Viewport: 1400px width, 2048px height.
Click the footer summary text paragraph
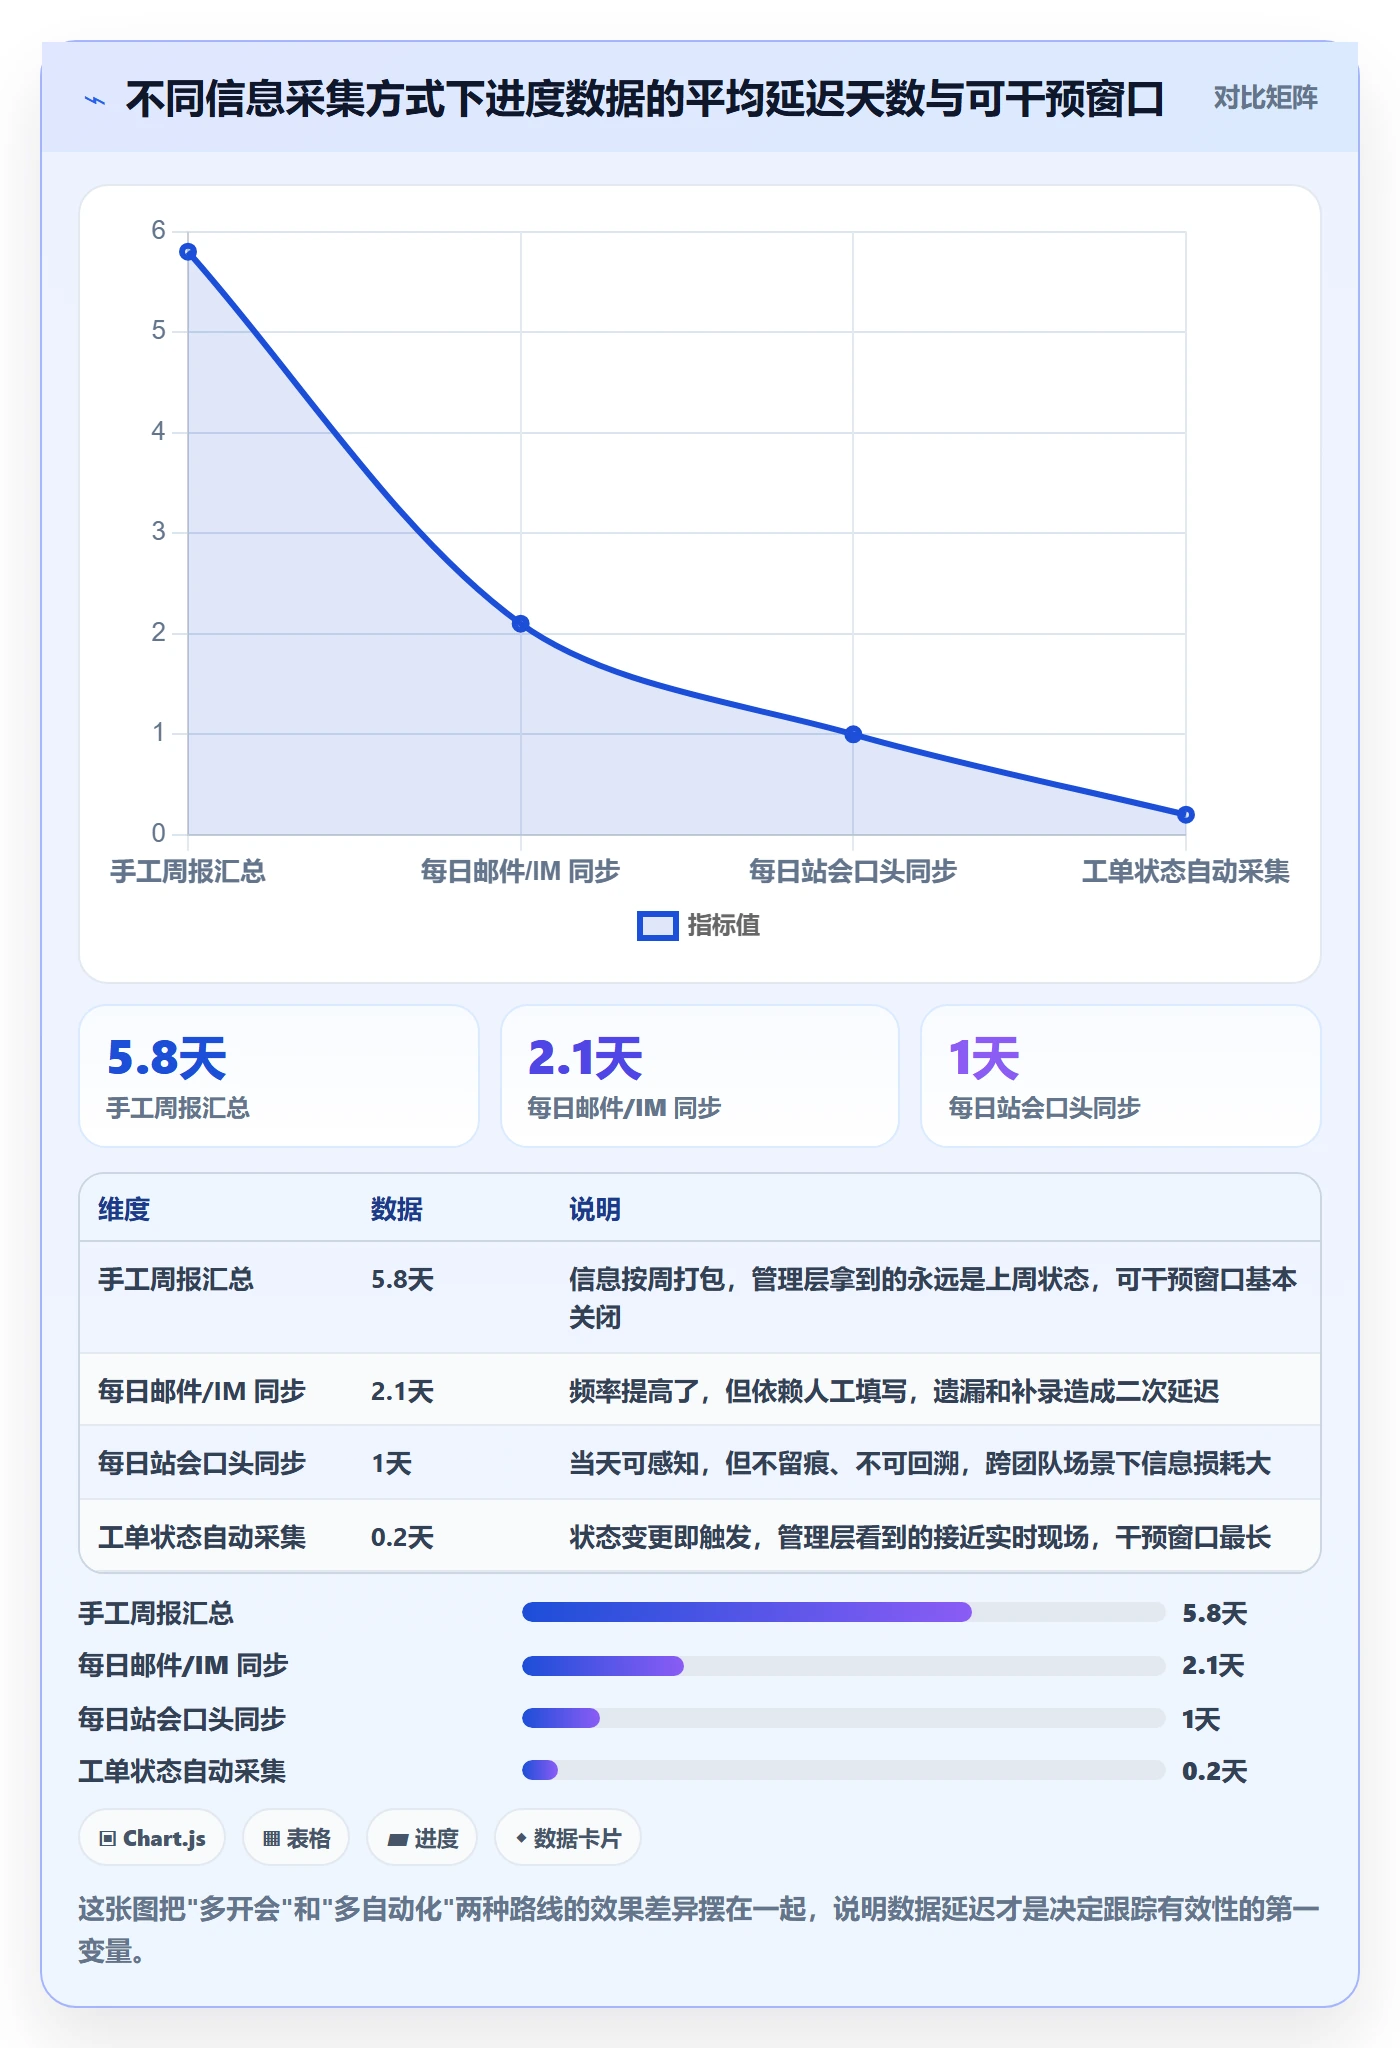click(x=699, y=1930)
